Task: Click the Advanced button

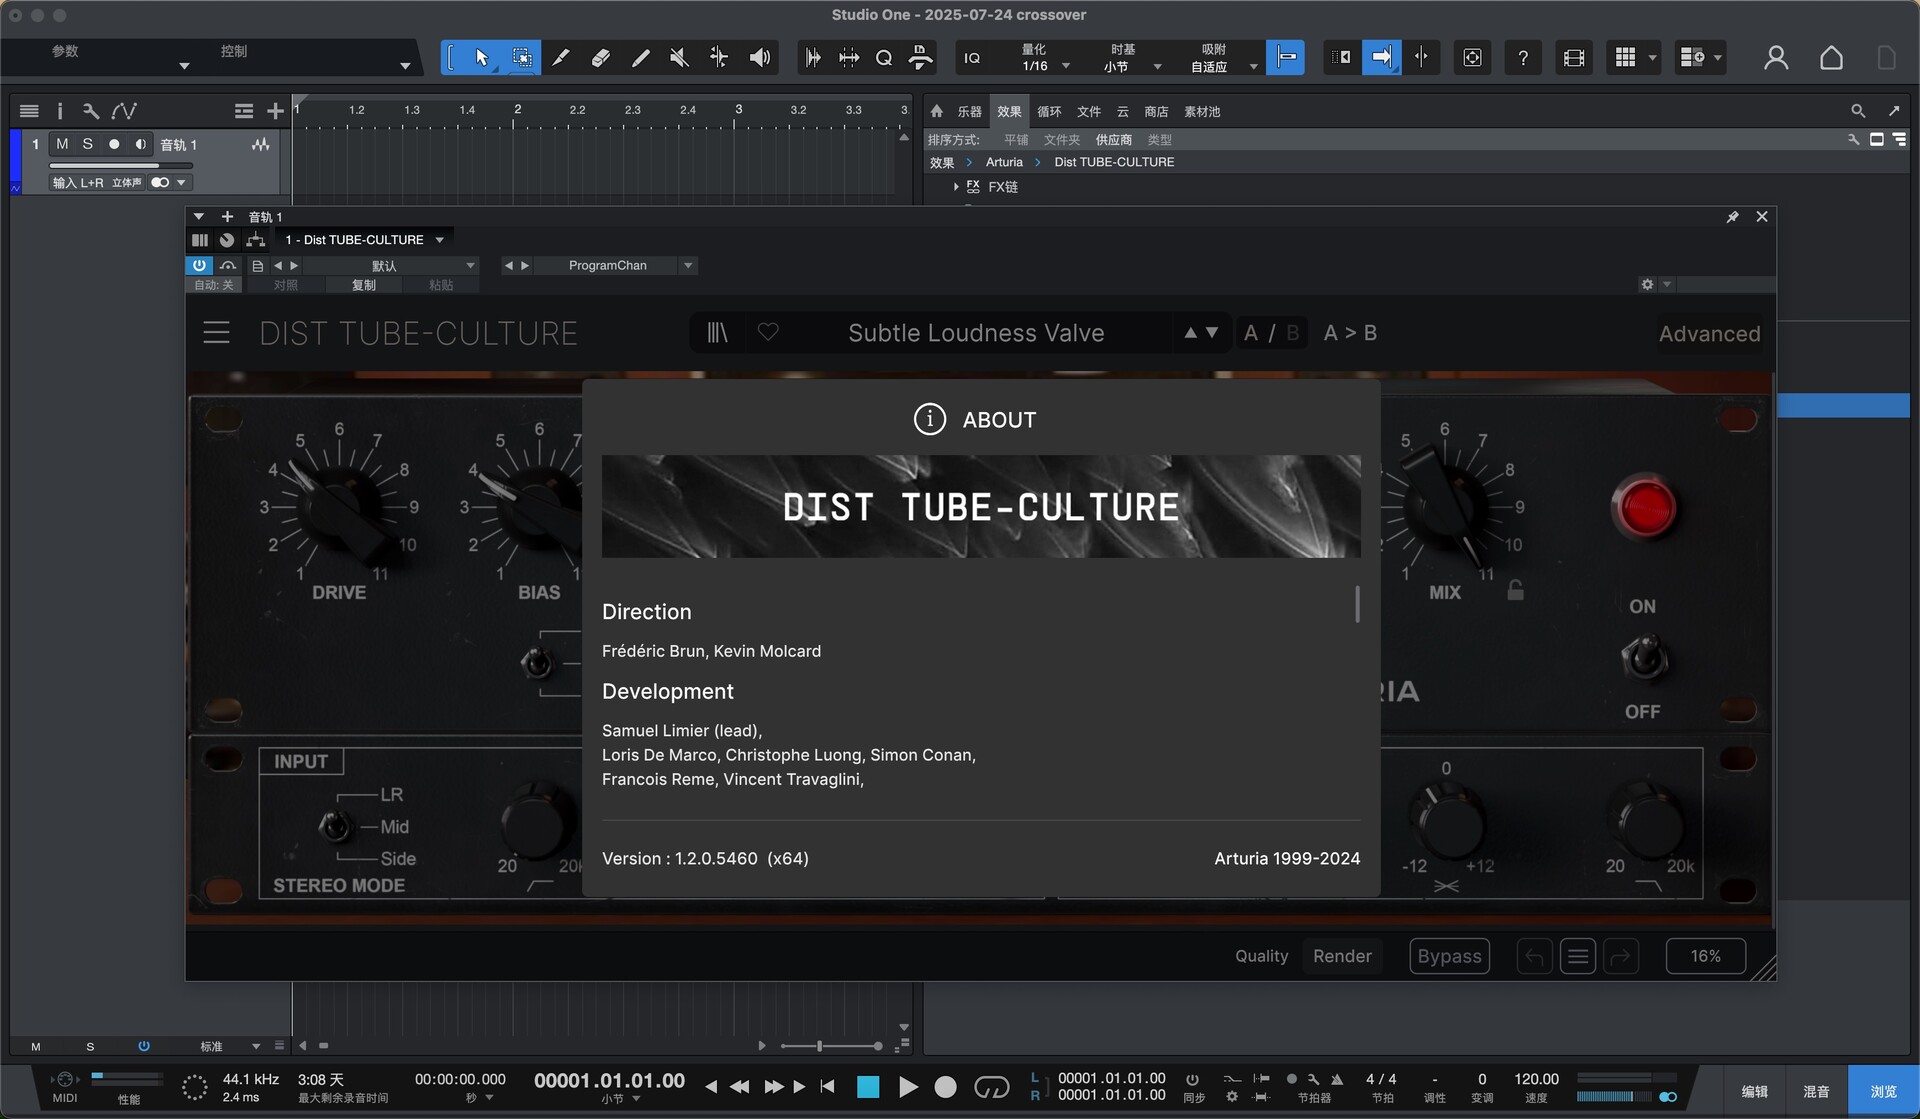Action: [1709, 334]
